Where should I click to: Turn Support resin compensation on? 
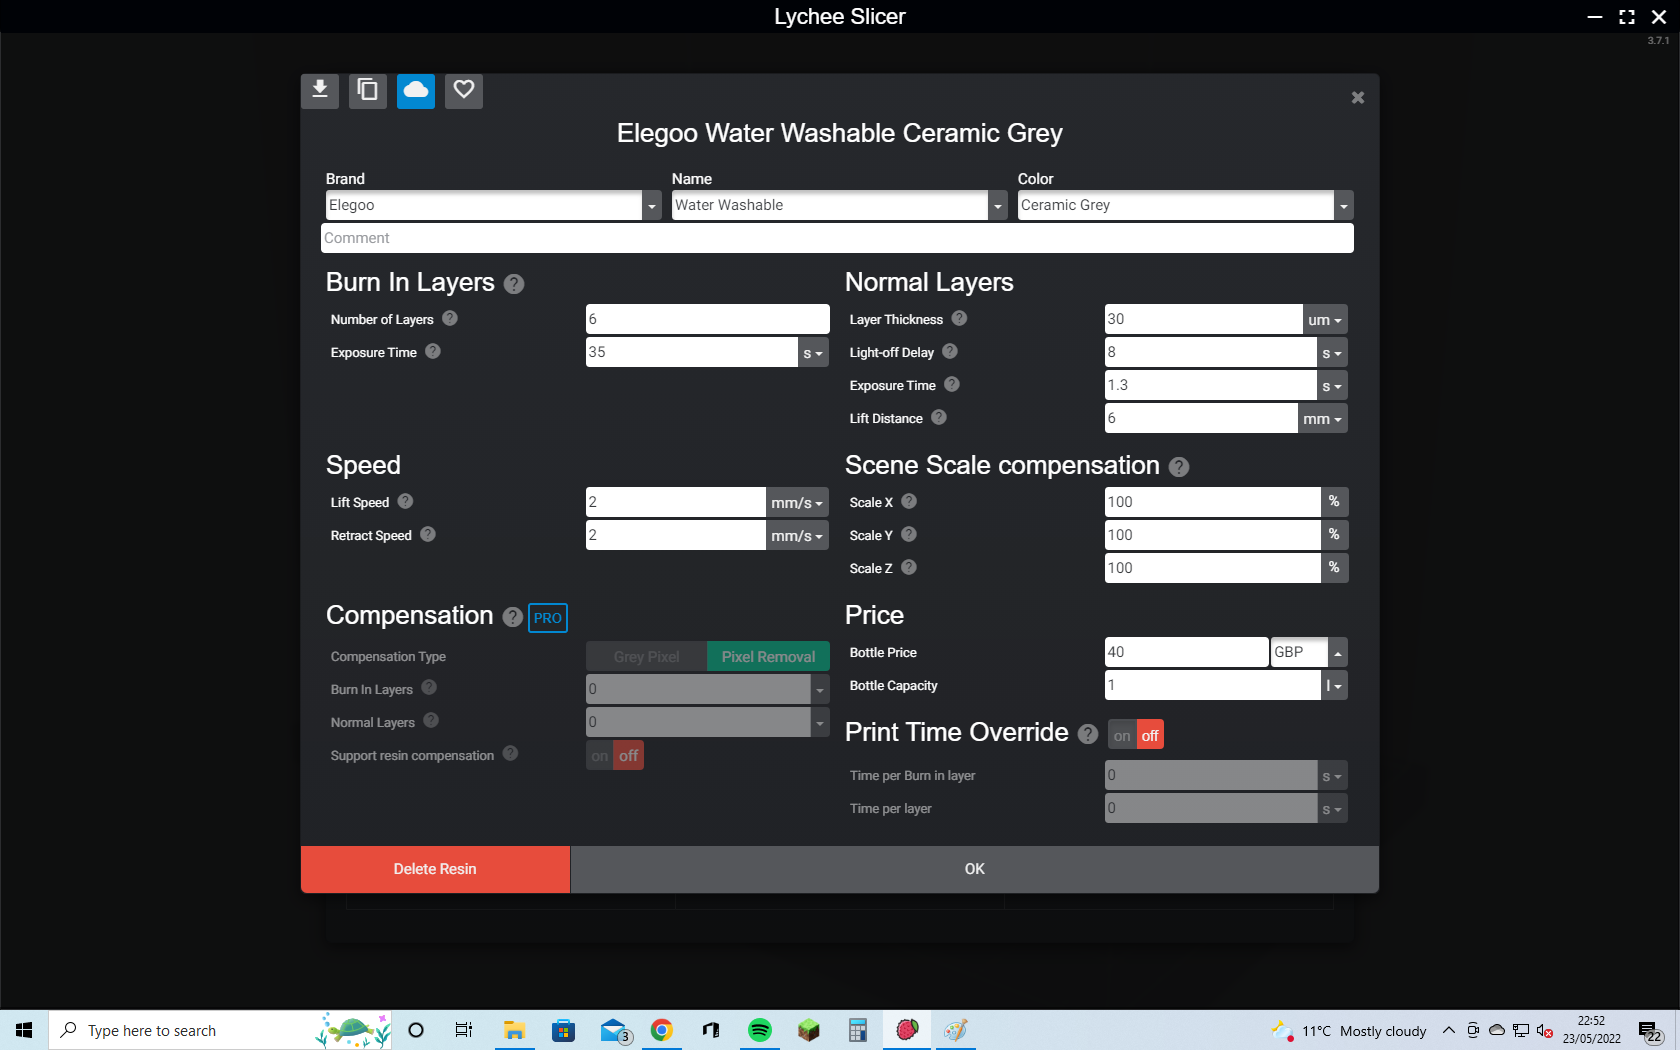pyautogui.click(x=600, y=755)
